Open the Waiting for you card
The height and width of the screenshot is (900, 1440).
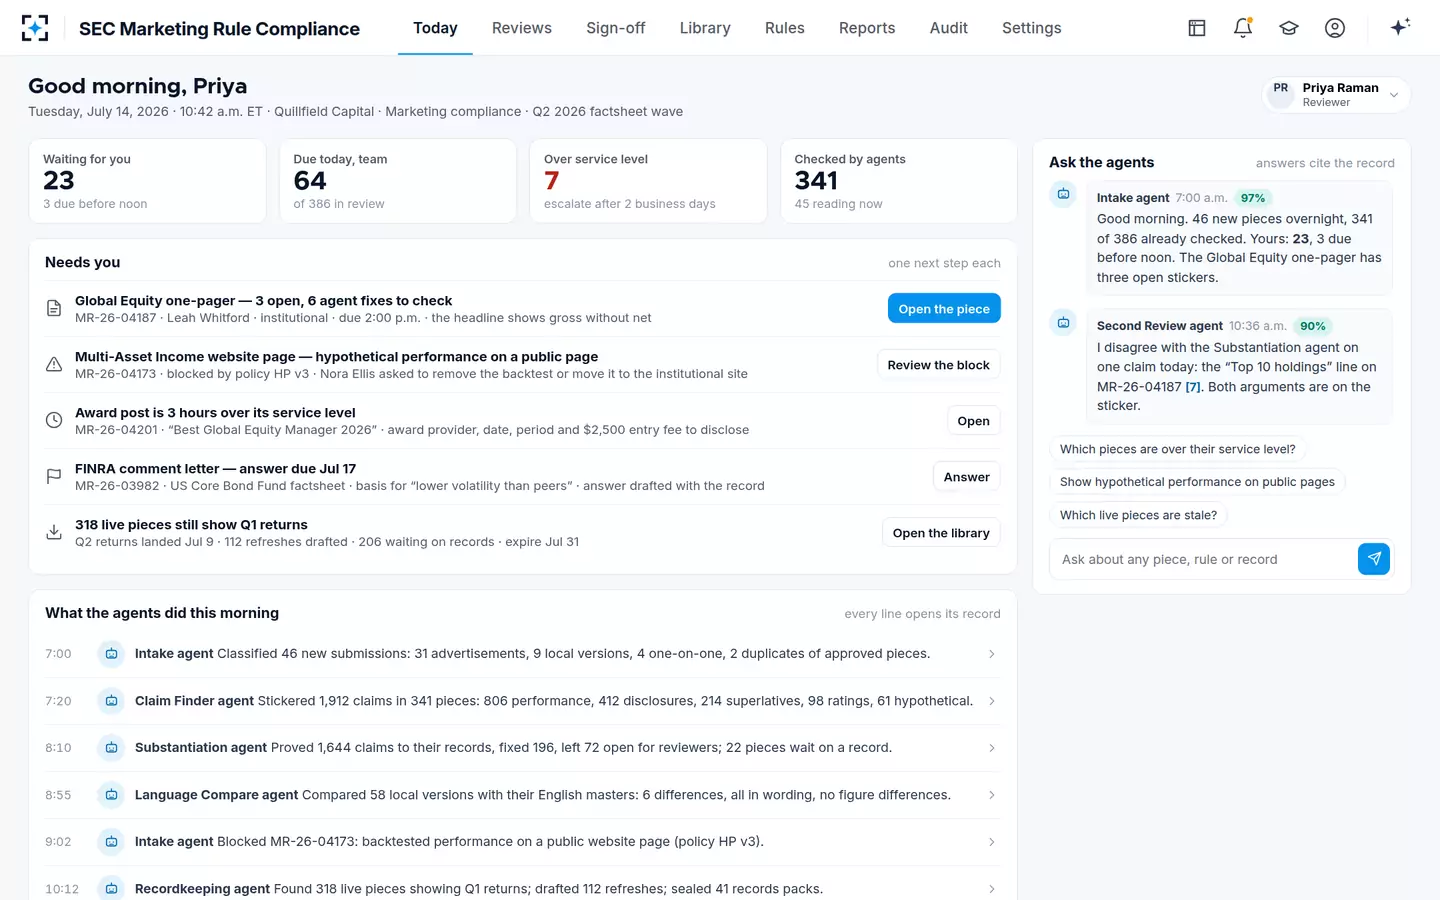[x=147, y=181]
